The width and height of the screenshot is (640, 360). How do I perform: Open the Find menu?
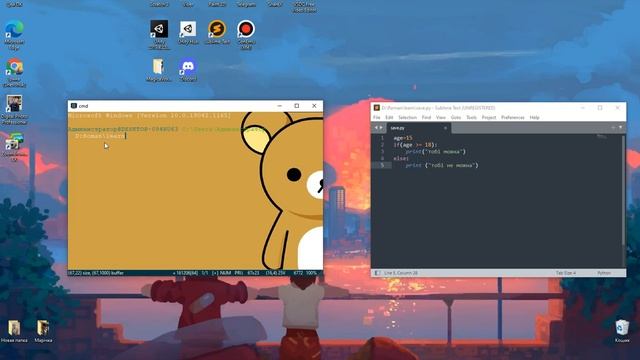click(427, 118)
